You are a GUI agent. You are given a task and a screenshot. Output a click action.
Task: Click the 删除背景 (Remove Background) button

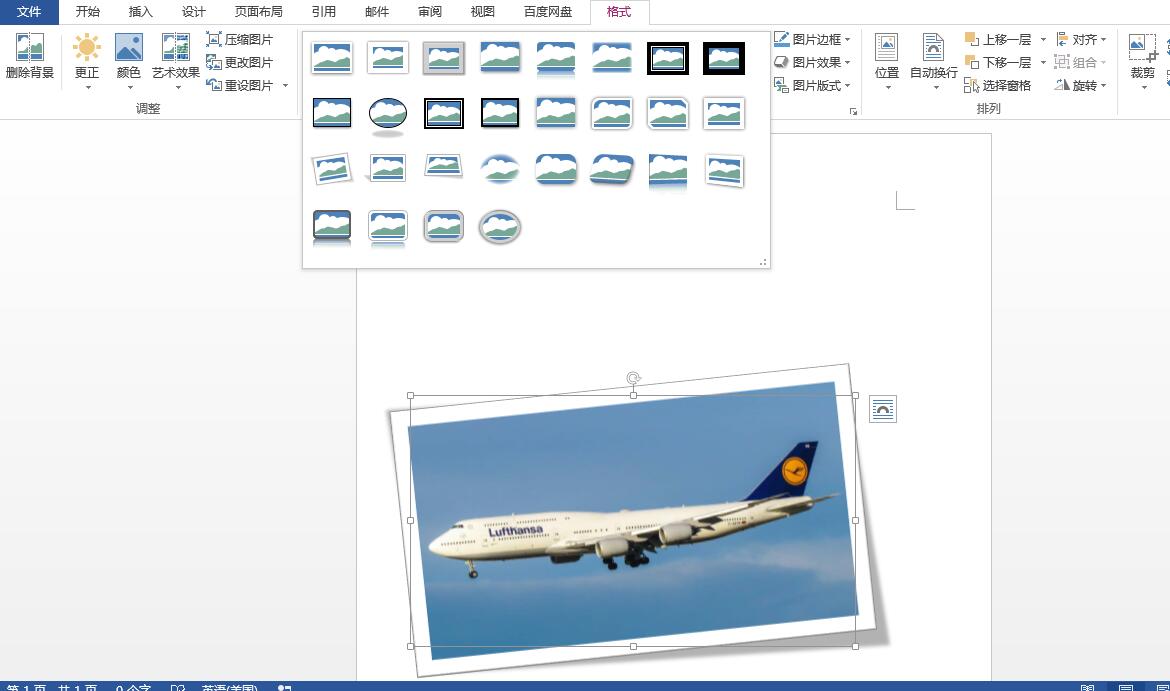point(30,57)
